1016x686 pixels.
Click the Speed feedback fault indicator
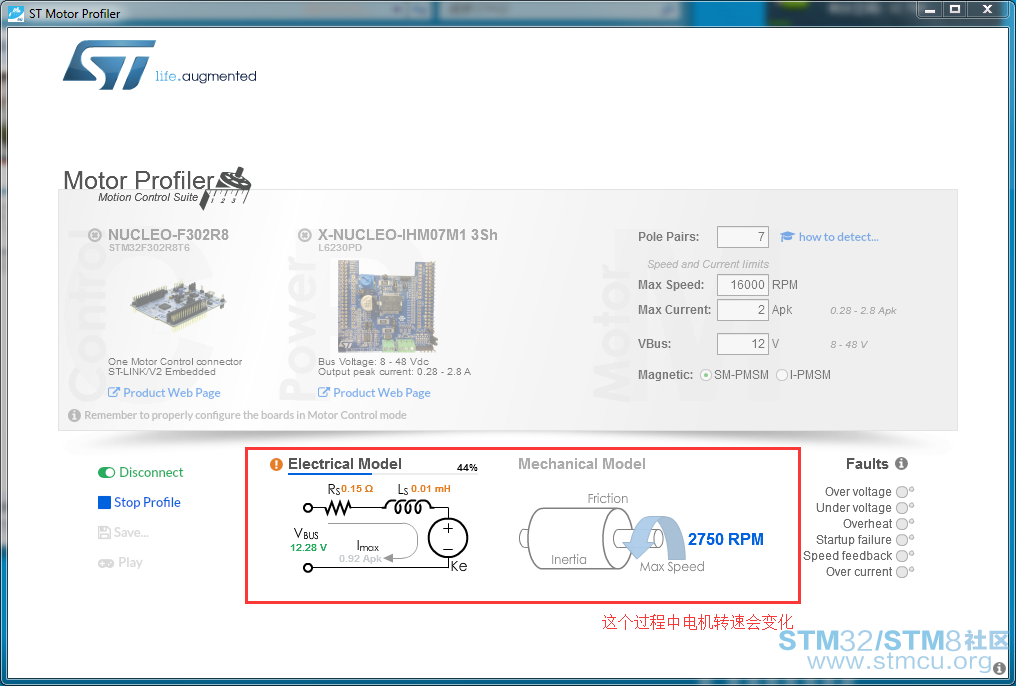(x=902, y=556)
